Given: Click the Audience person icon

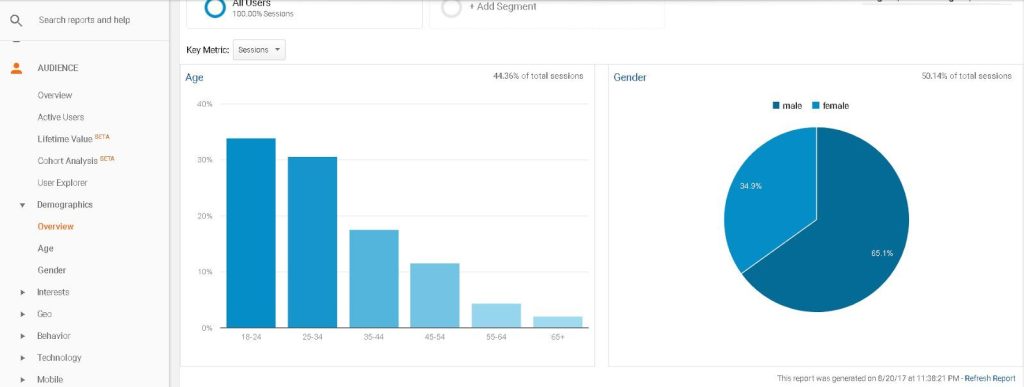Looking at the screenshot, I should (16, 68).
